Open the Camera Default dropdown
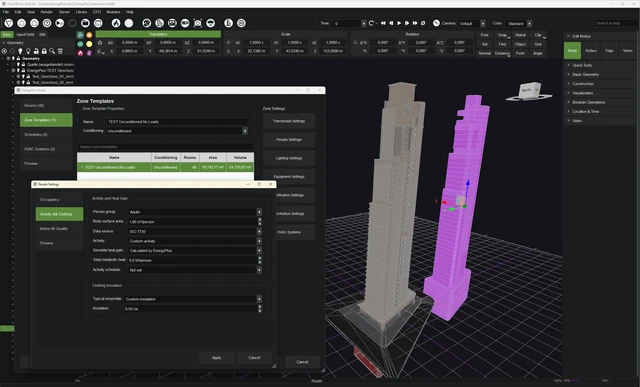 [472, 23]
